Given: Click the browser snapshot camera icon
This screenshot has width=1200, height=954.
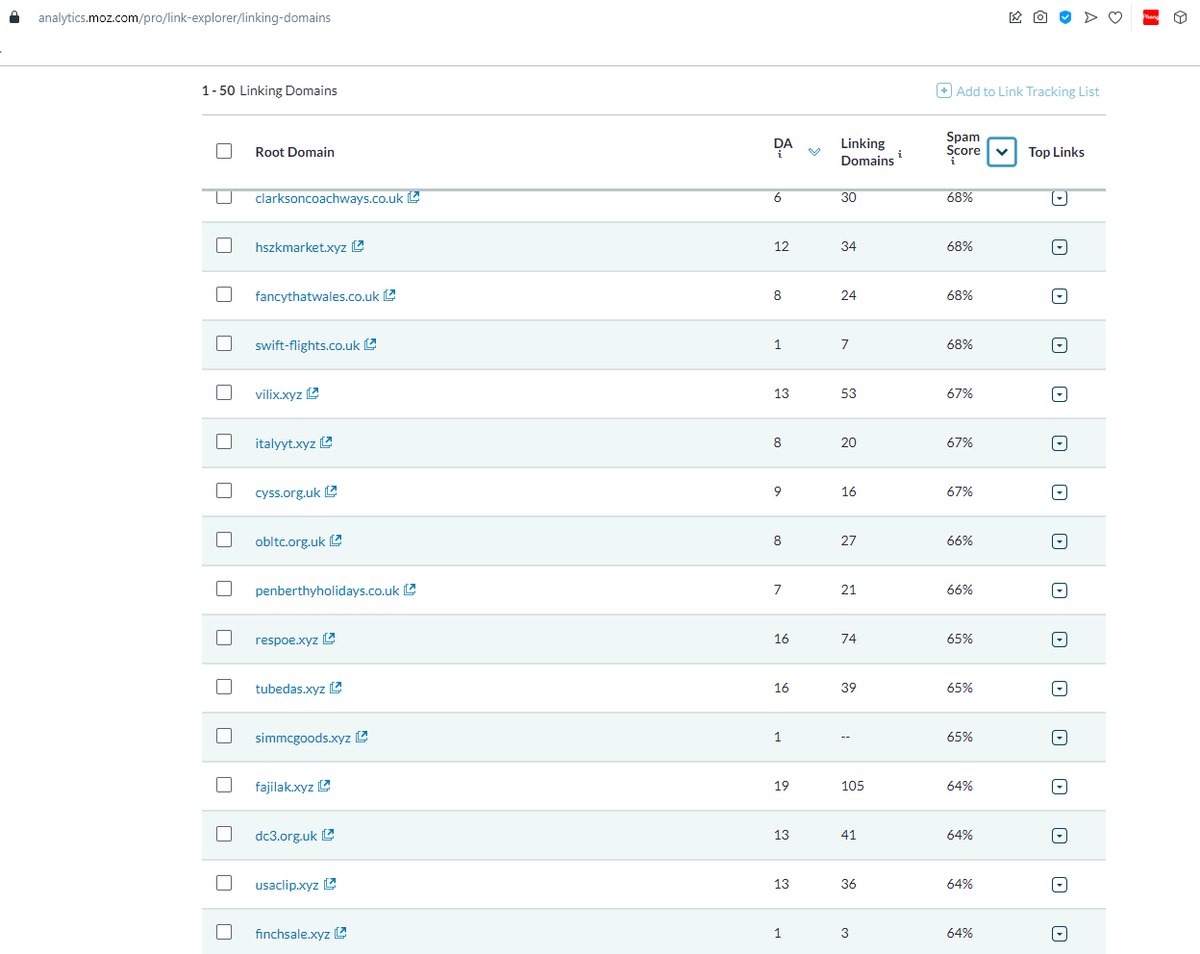Looking at the screenshot, I should [1040, 17].
